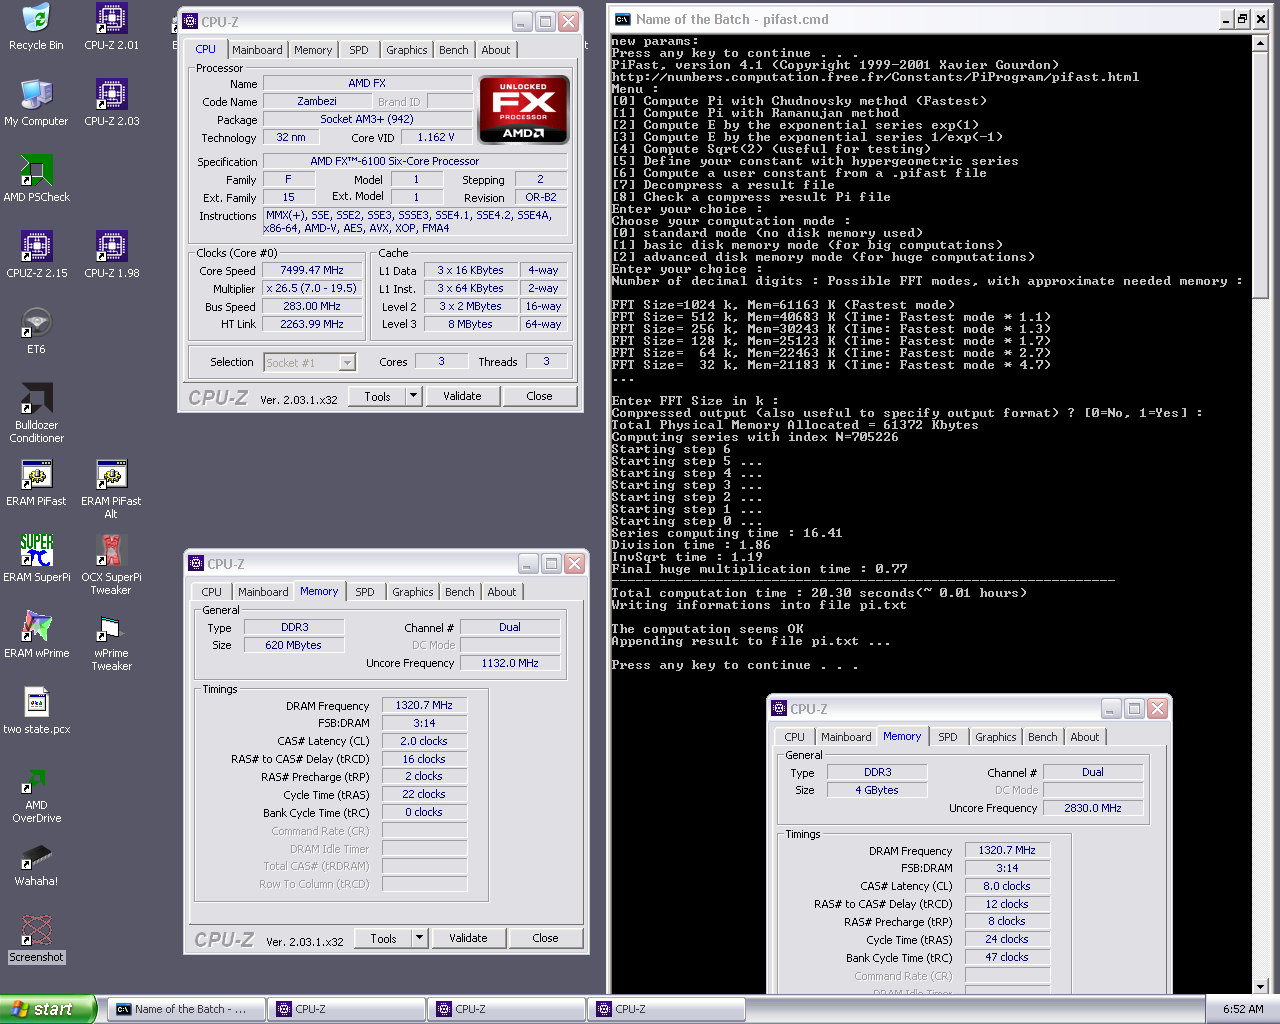Screen dimensions: 1280x1024
Task: Open the CPU-Z 2.03 desktop shortcut
Action: coord(111,103)
